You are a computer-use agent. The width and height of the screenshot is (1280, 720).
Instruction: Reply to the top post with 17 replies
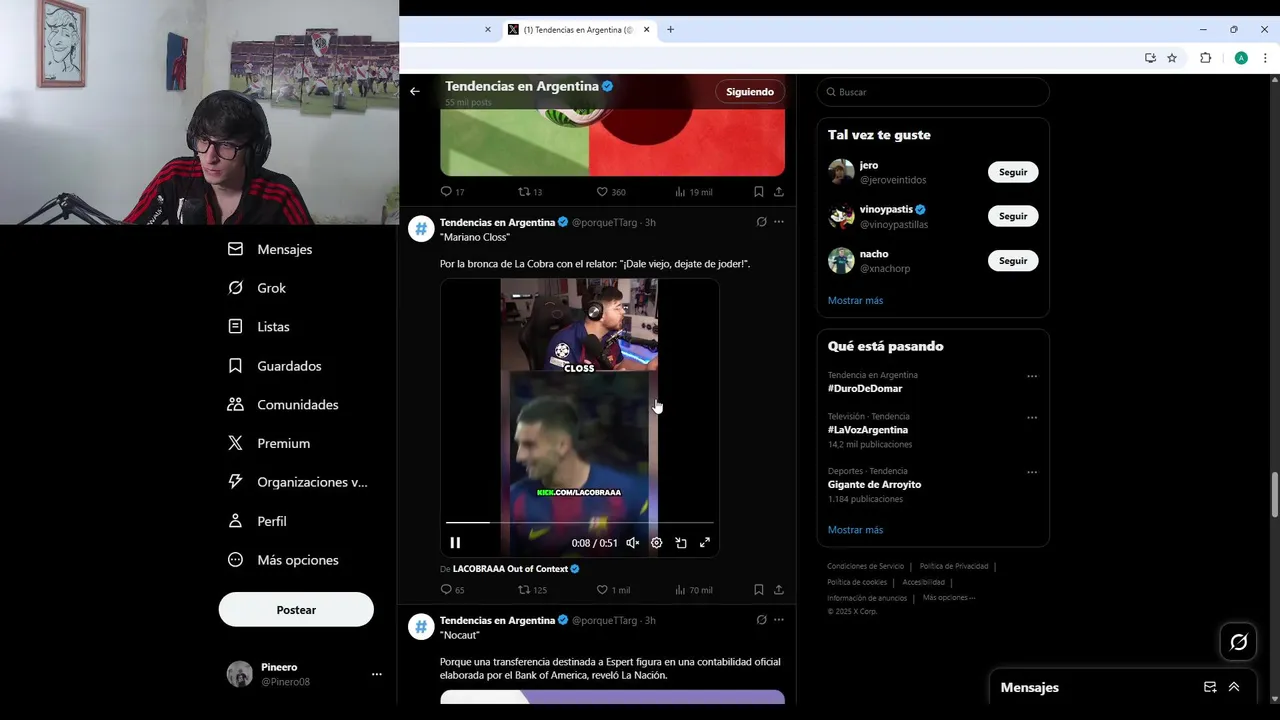452,192
